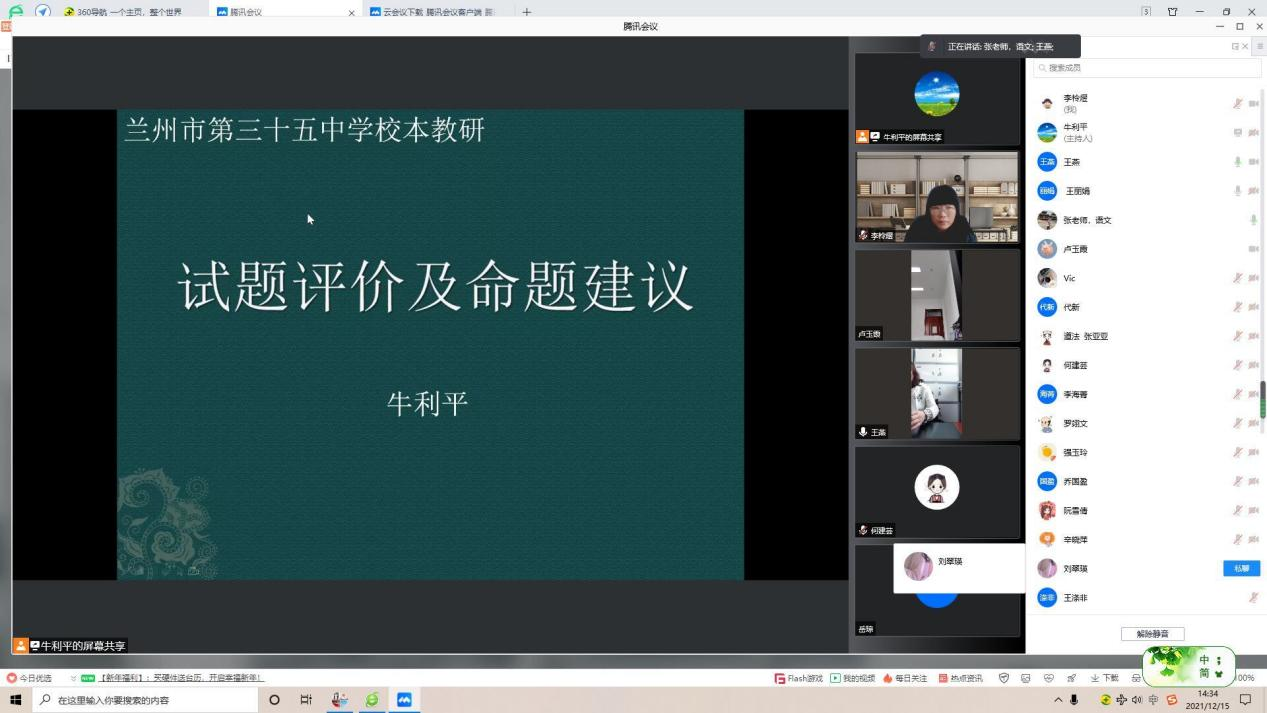Unmute 李柃煜's microphone
Image resolution: width=1267 pixels, height=713 pixels.
[x=1237, y=103]
